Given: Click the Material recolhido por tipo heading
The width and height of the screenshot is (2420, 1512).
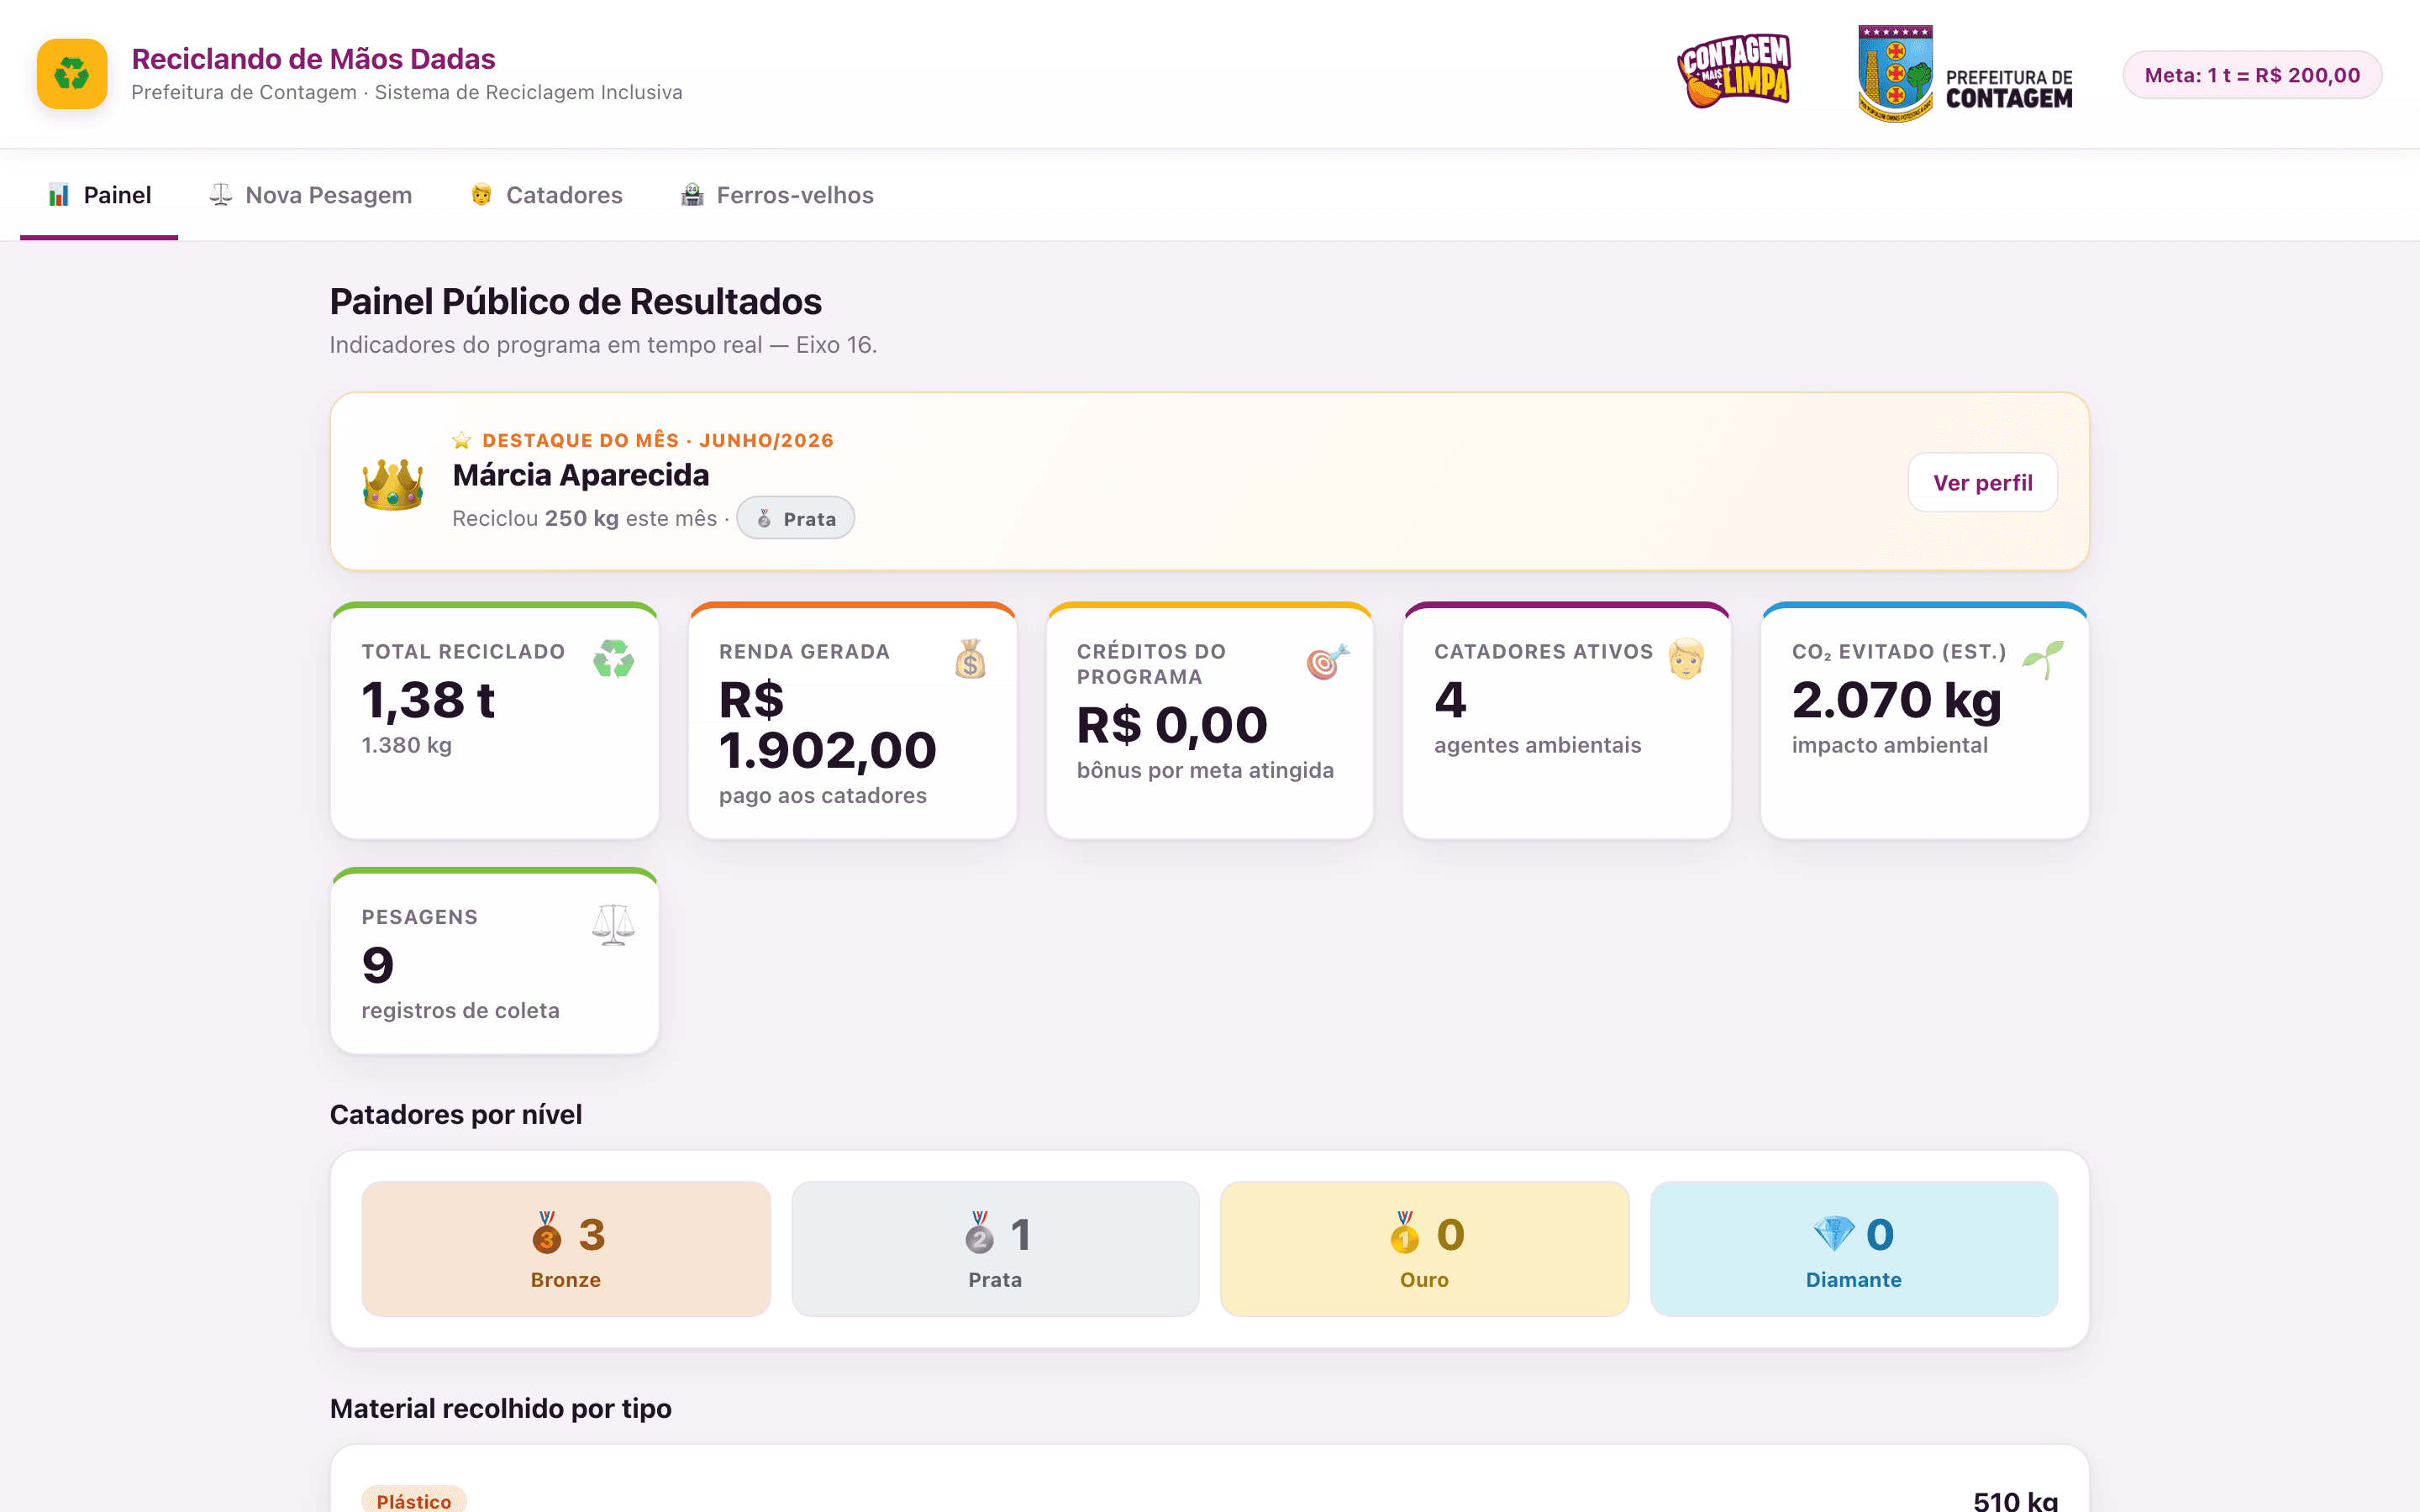Looking at the screenshot, I should click(501, 1408).
